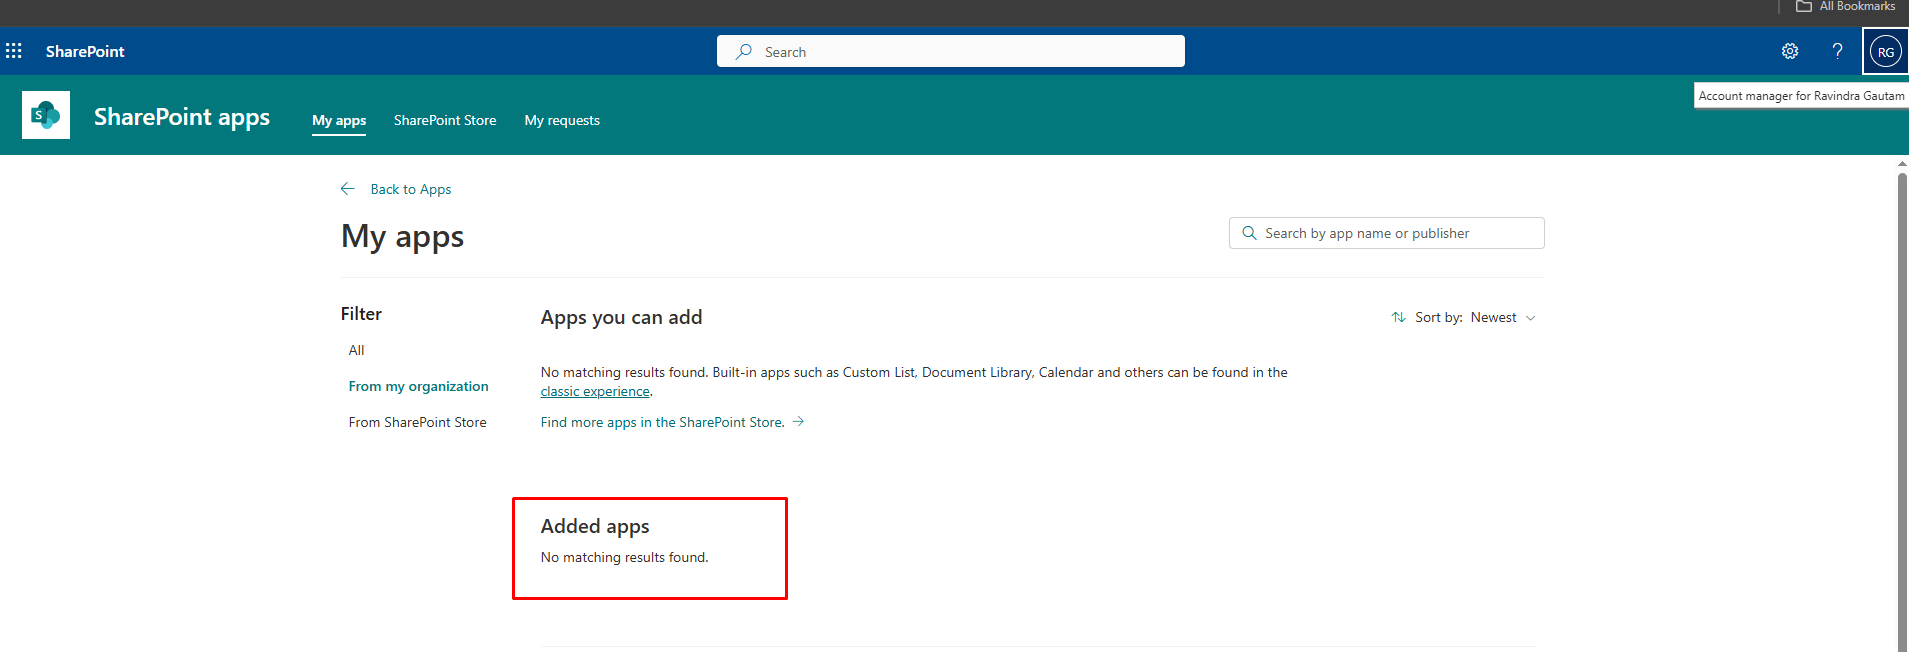Open the Settings gear icon

click(1790, 51)
